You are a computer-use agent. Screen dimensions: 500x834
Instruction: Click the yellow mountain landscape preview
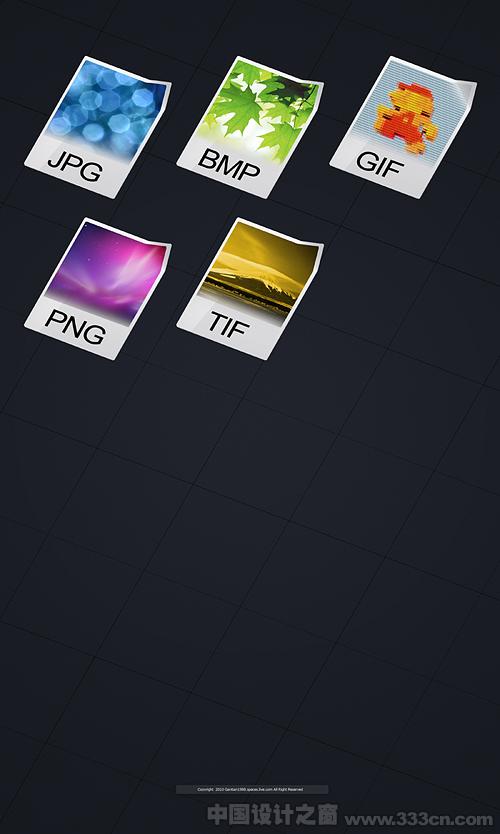[261, 271]
